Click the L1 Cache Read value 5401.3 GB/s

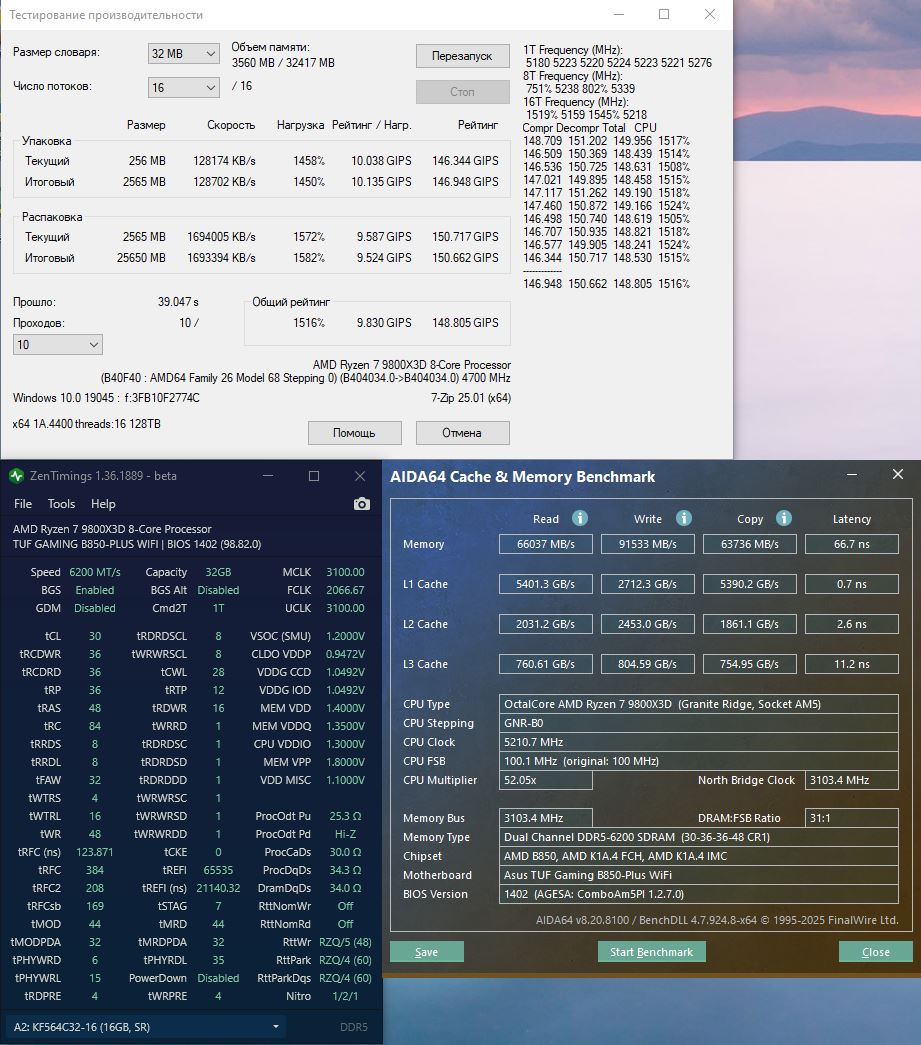[x=545, y=584]
